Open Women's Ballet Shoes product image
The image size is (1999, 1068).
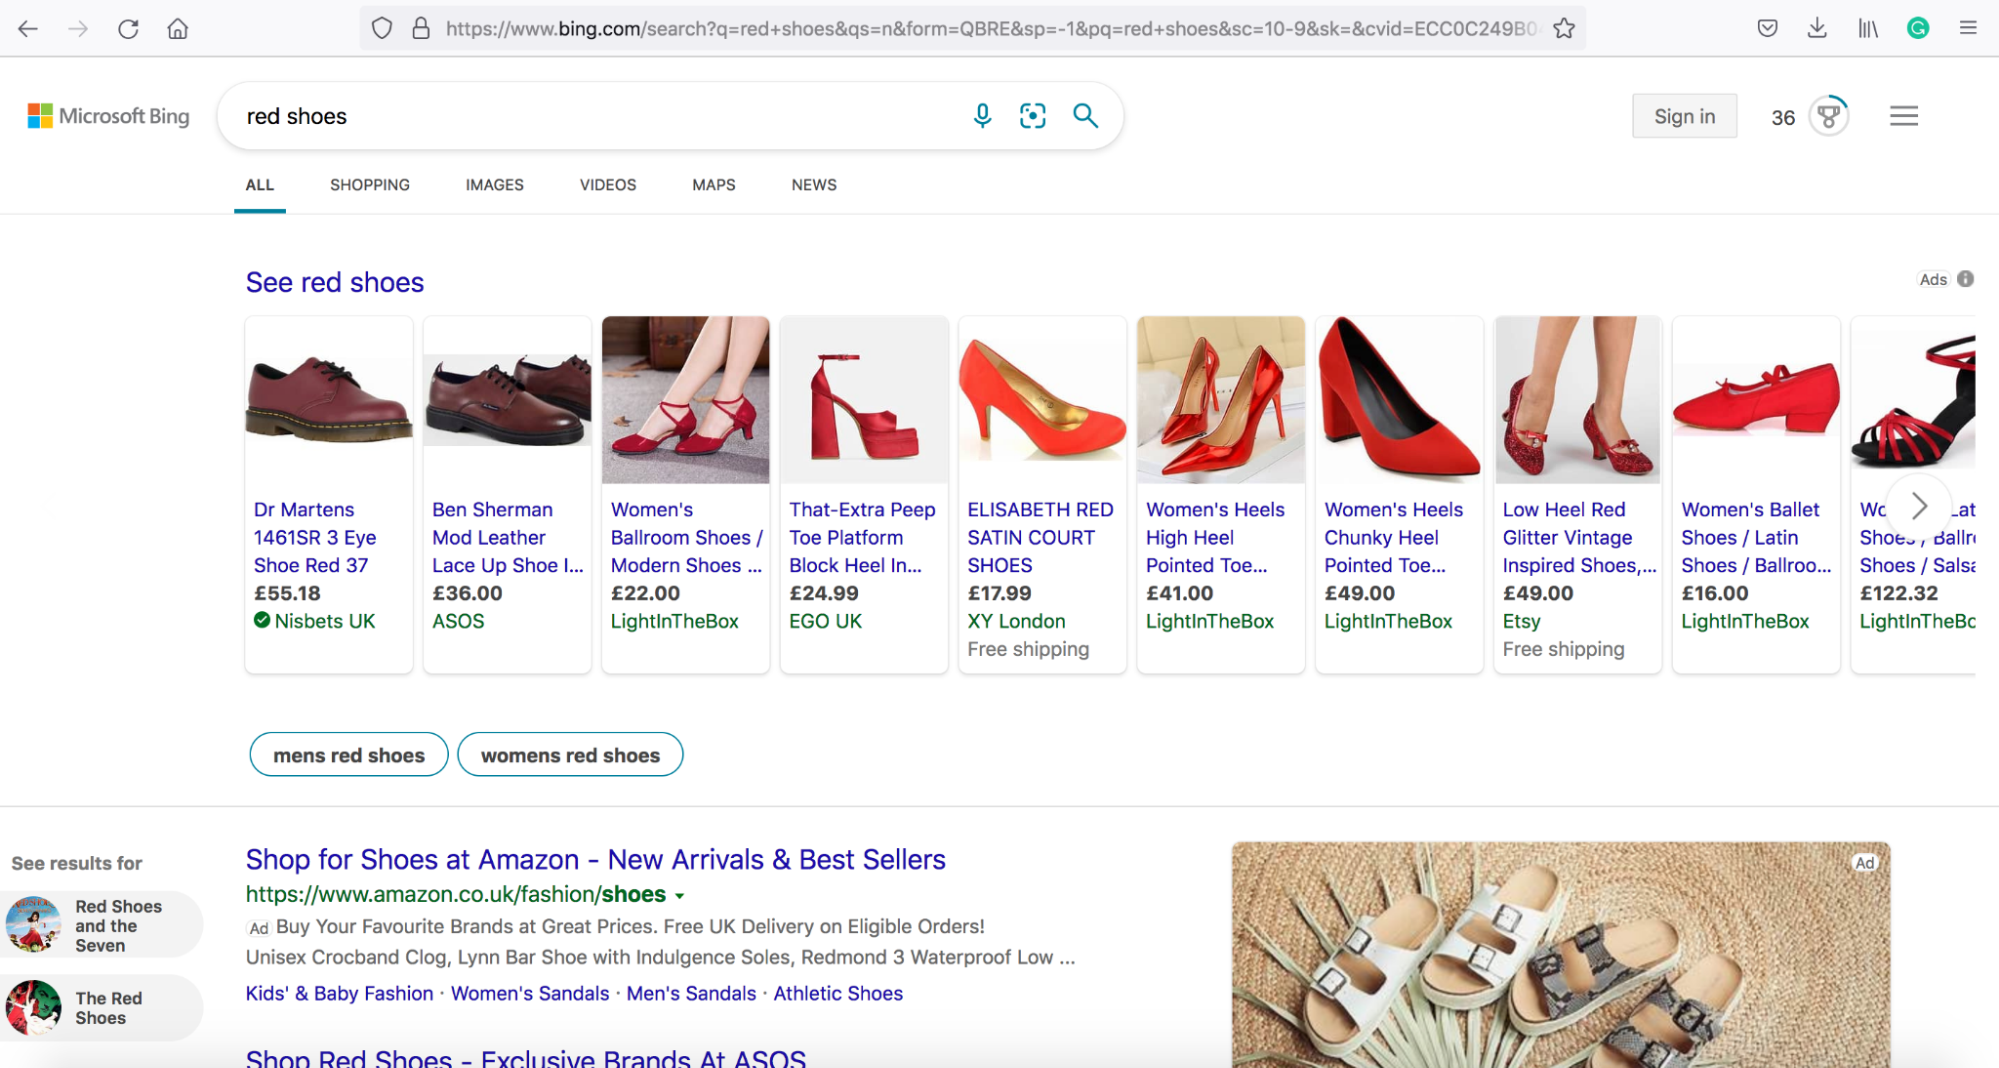coord(1757,400)
